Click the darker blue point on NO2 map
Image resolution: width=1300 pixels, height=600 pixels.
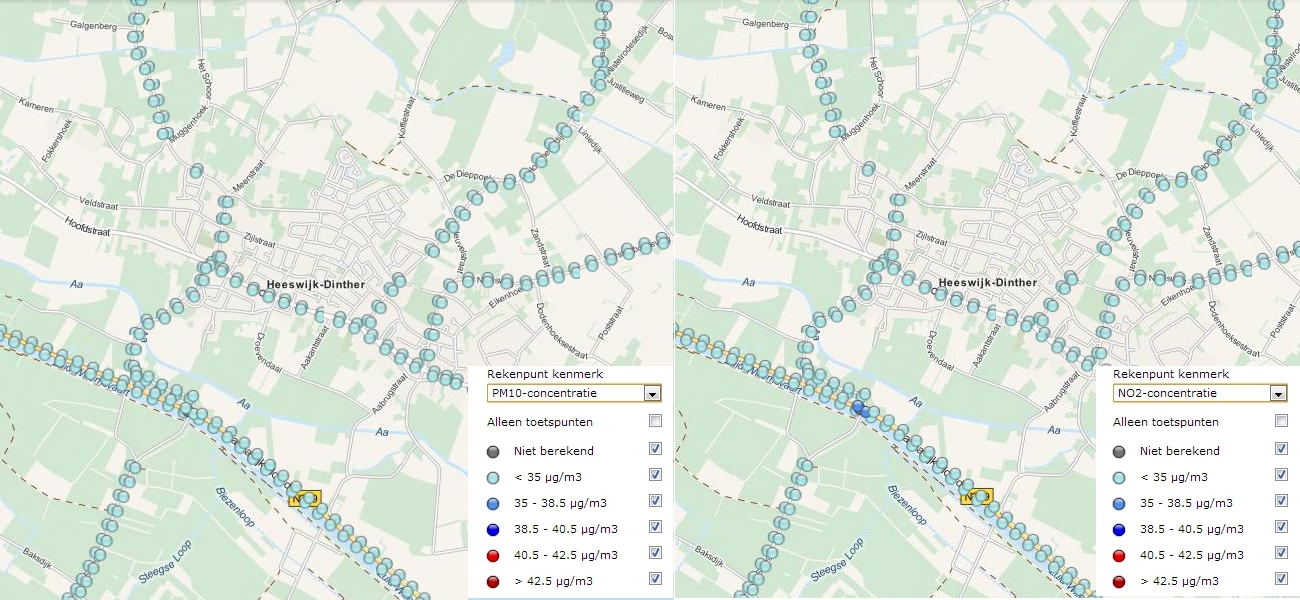[858, 407]
